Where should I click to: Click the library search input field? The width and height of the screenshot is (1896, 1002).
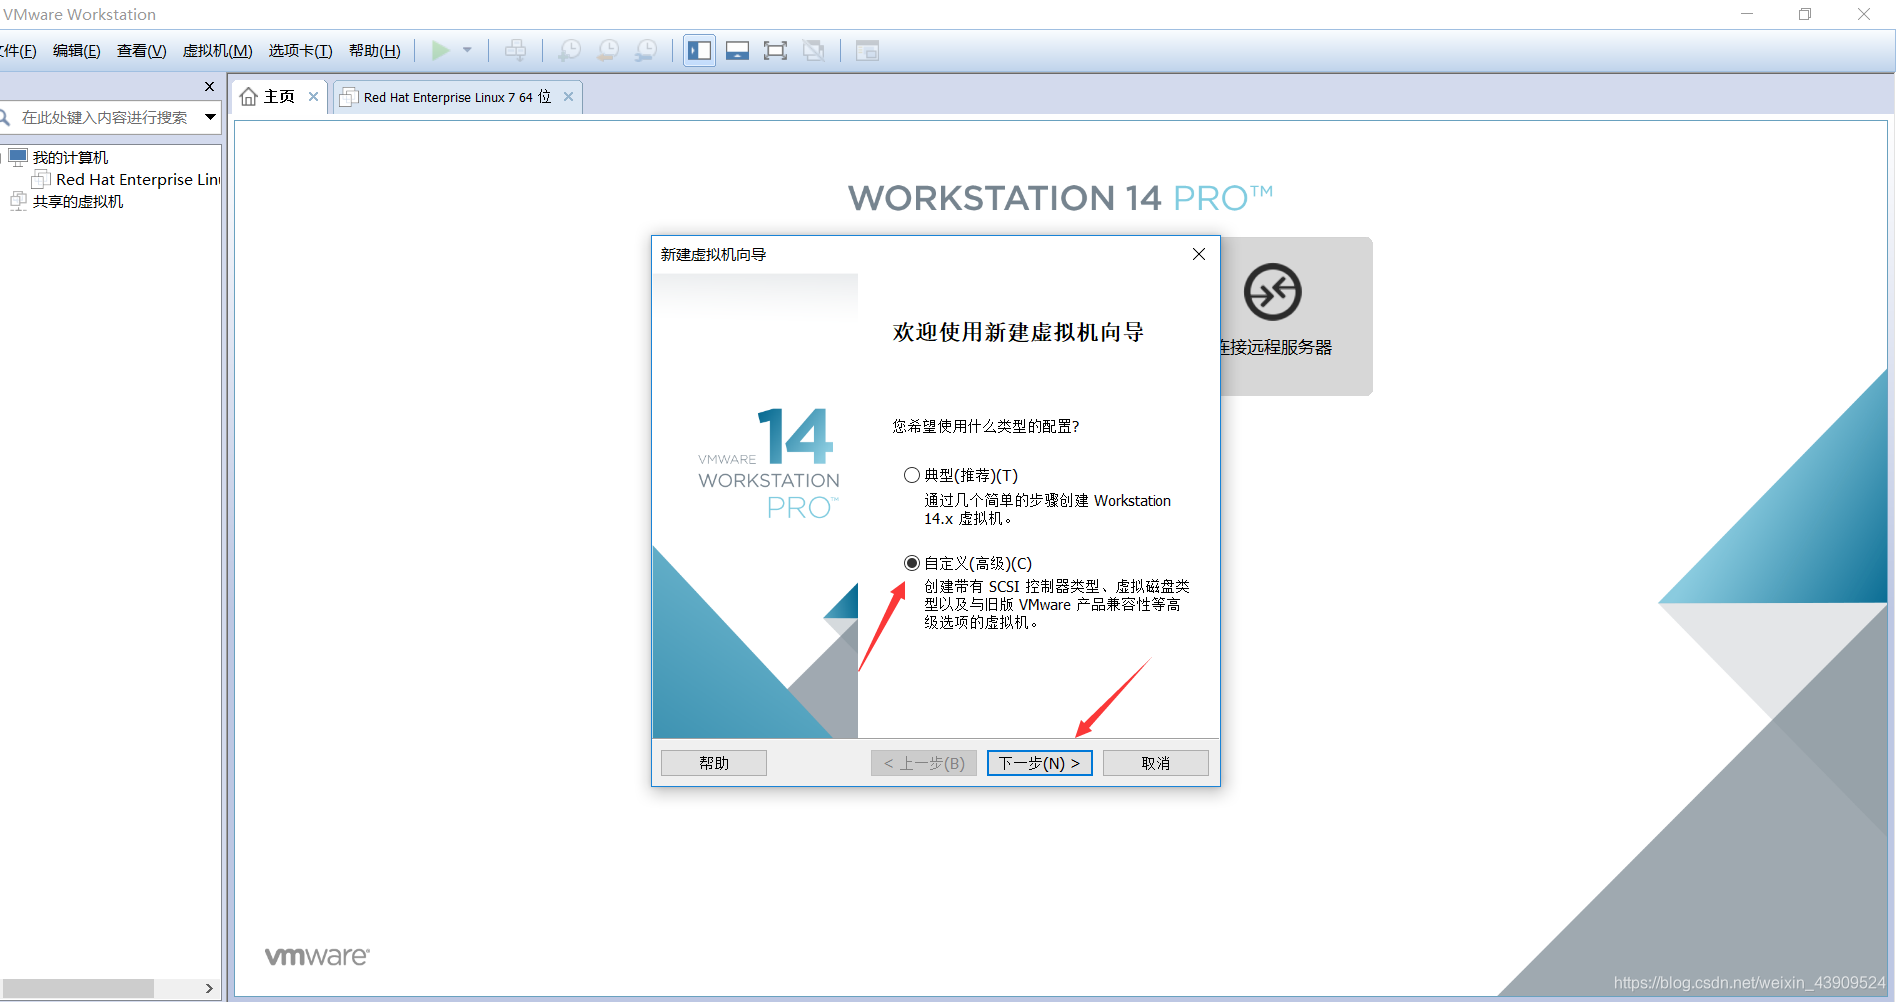105,117
